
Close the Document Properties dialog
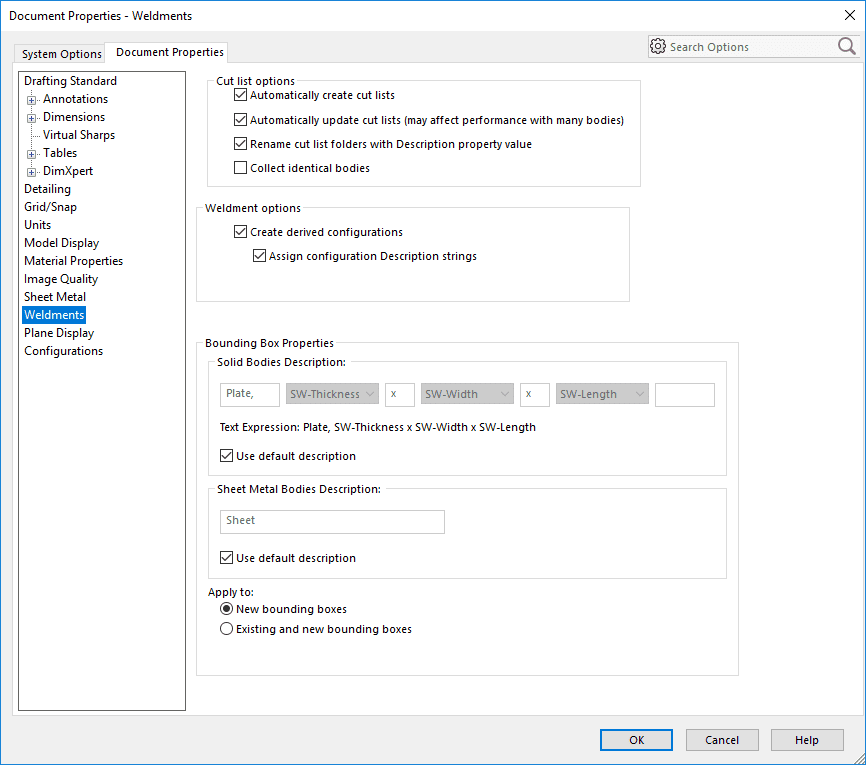pyautogui.click(x=849, y=15)
